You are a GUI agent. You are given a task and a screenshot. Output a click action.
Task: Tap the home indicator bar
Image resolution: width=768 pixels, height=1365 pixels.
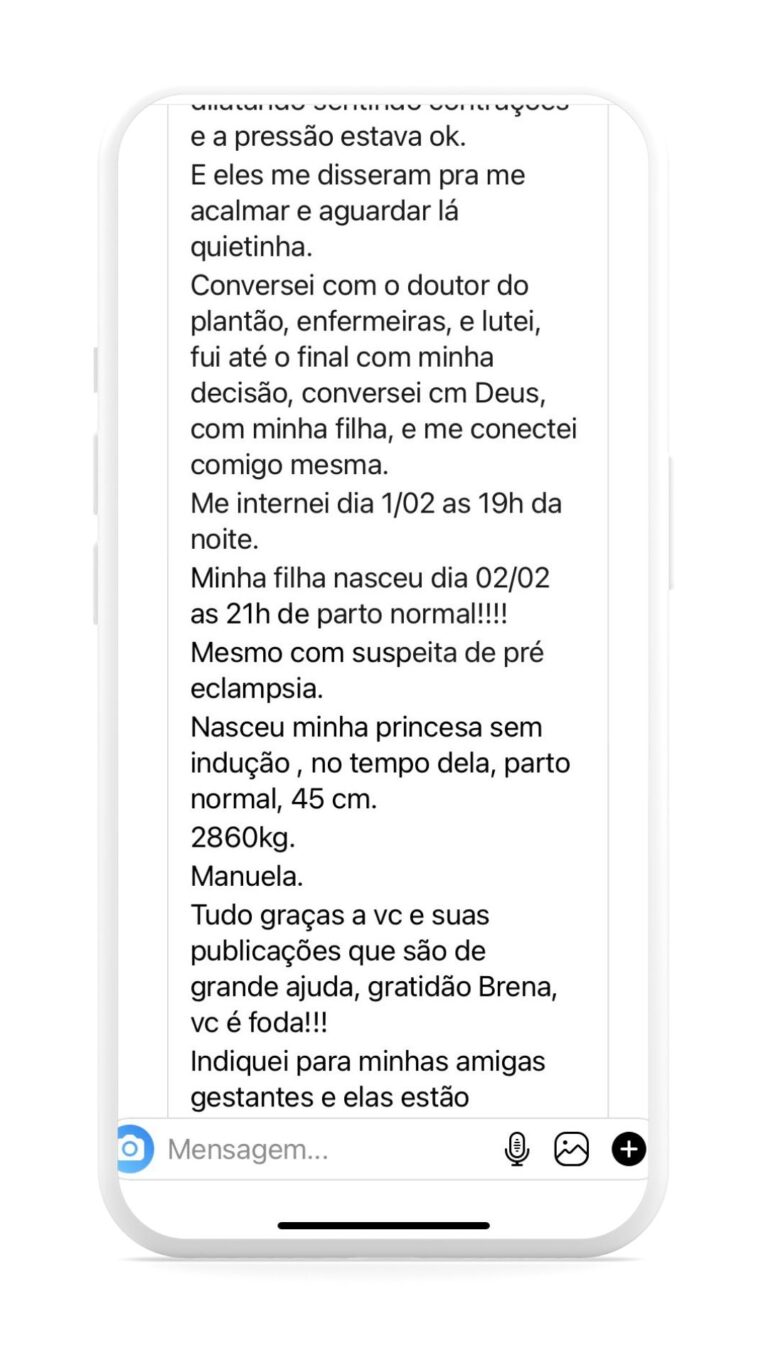pos(384,1225)
